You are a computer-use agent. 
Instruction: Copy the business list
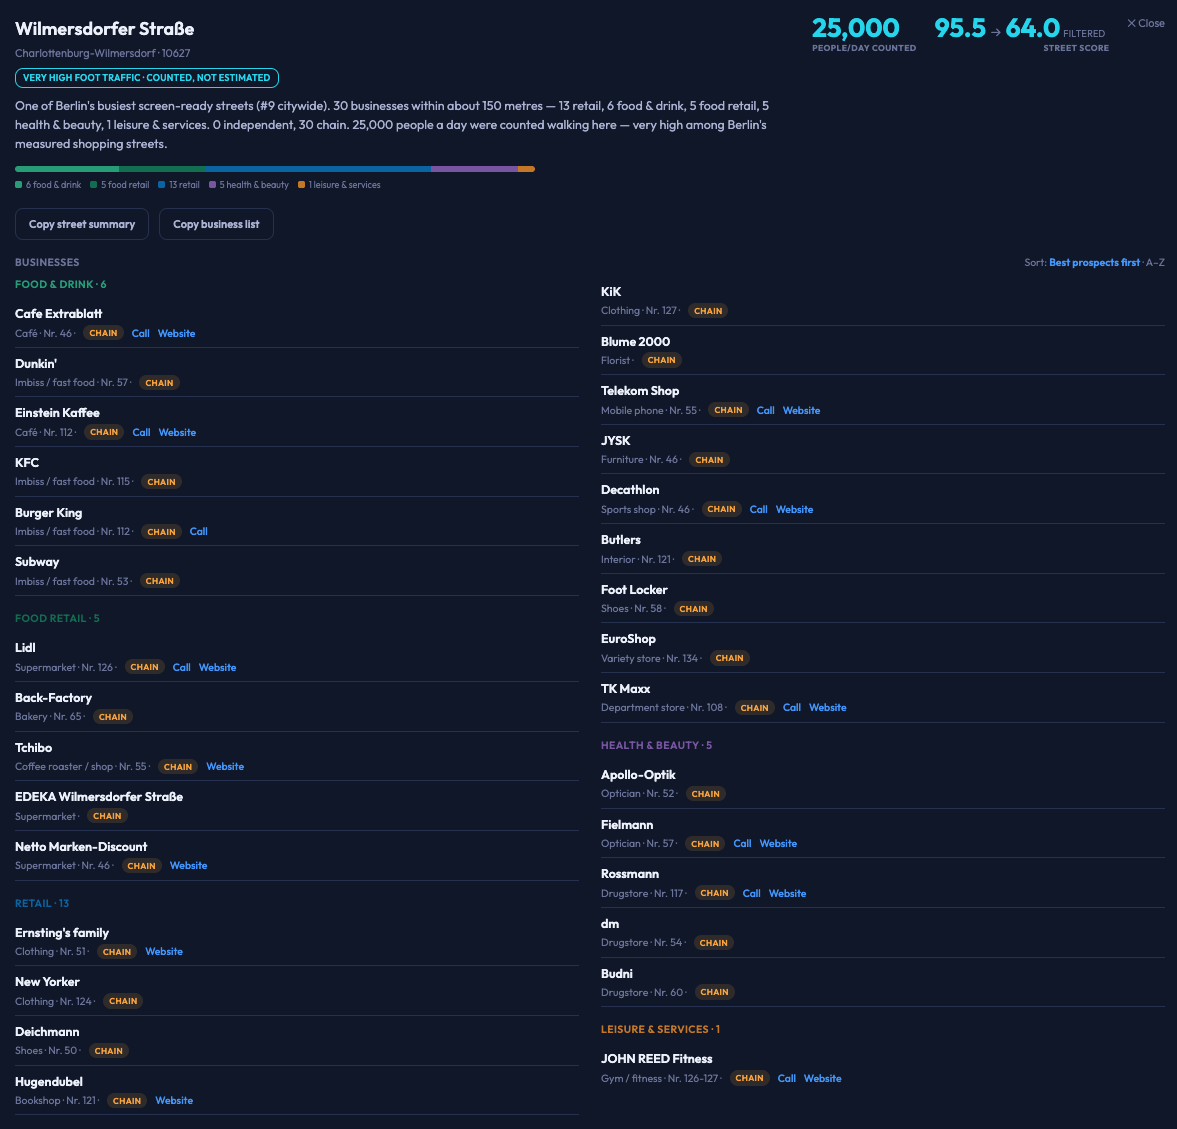[216, 224]
